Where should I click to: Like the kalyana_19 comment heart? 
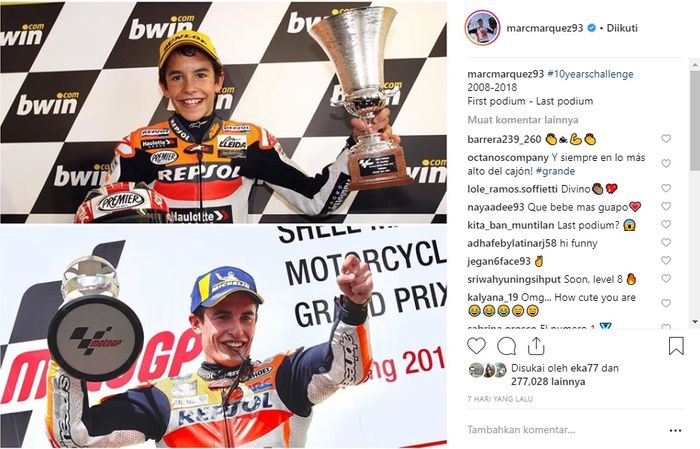tap(666, 303)
